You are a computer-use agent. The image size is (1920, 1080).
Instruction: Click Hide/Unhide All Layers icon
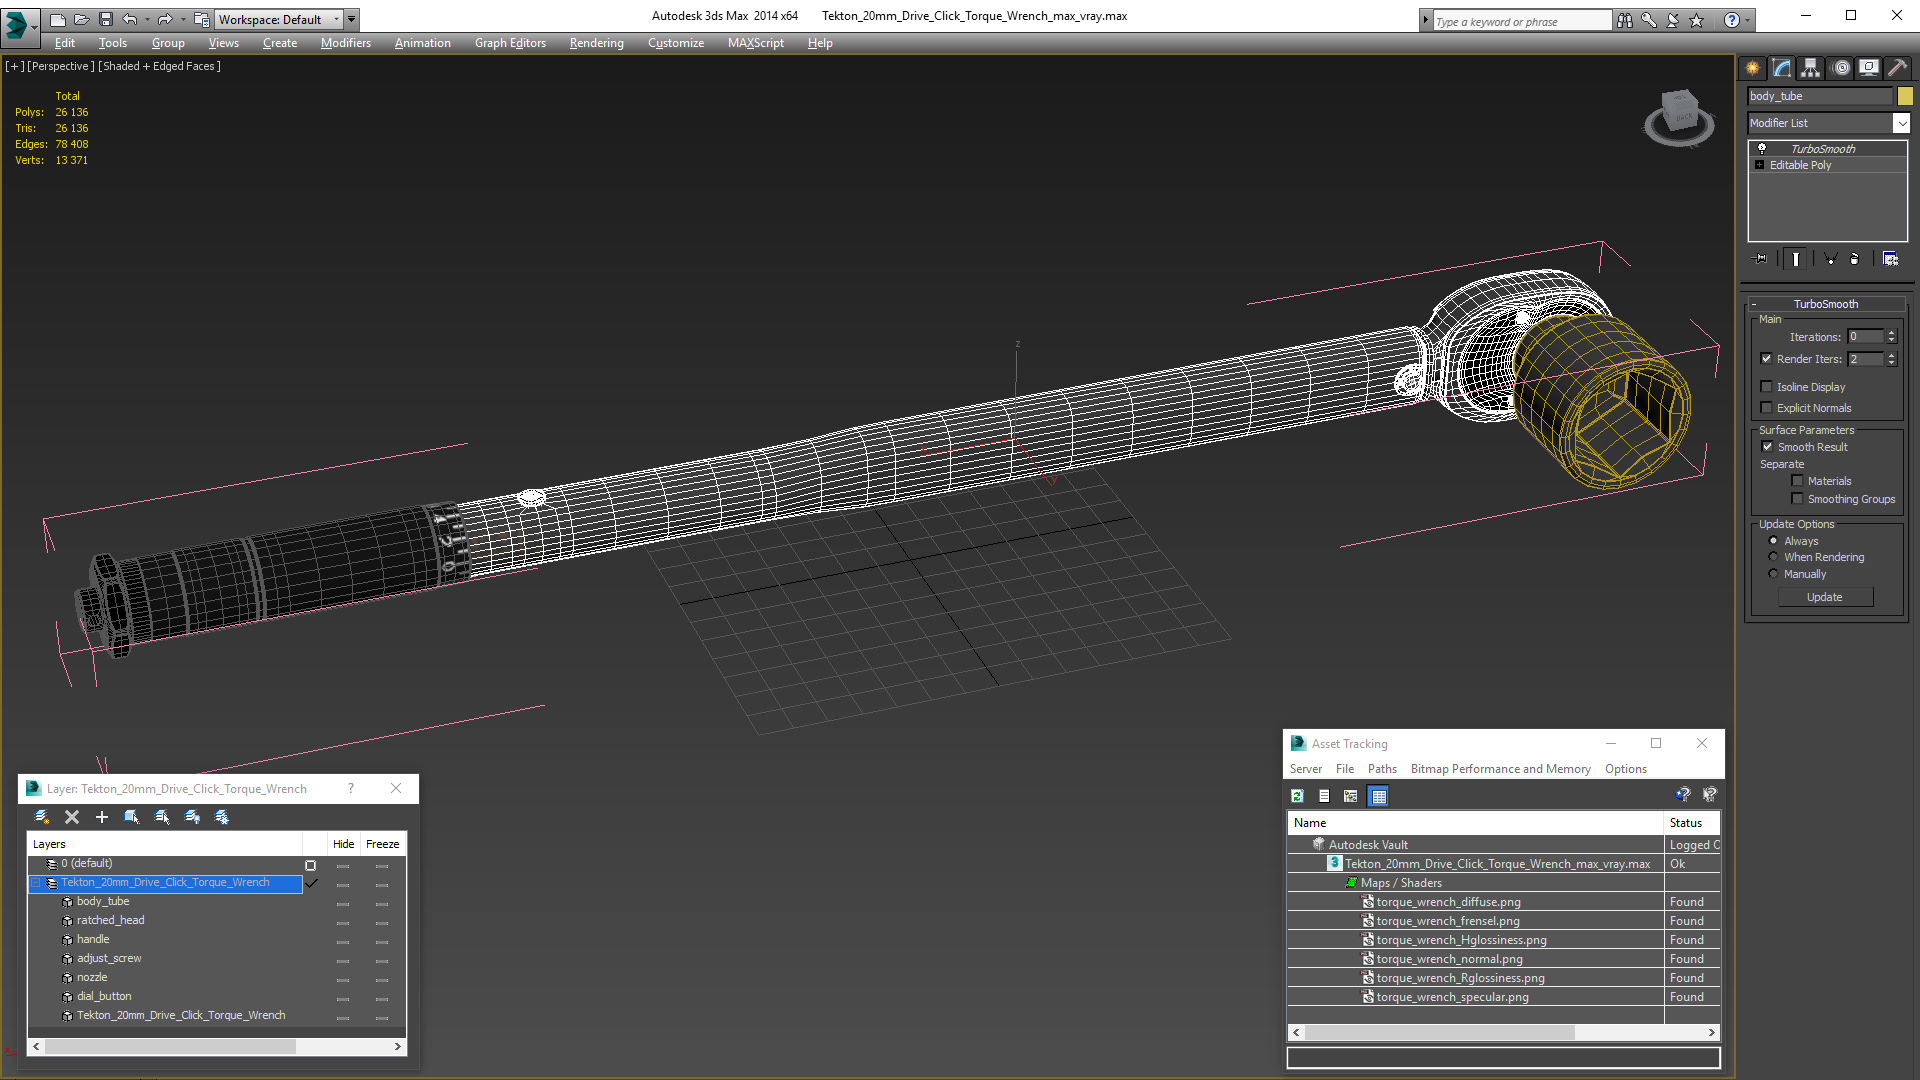tap(192, 817)
